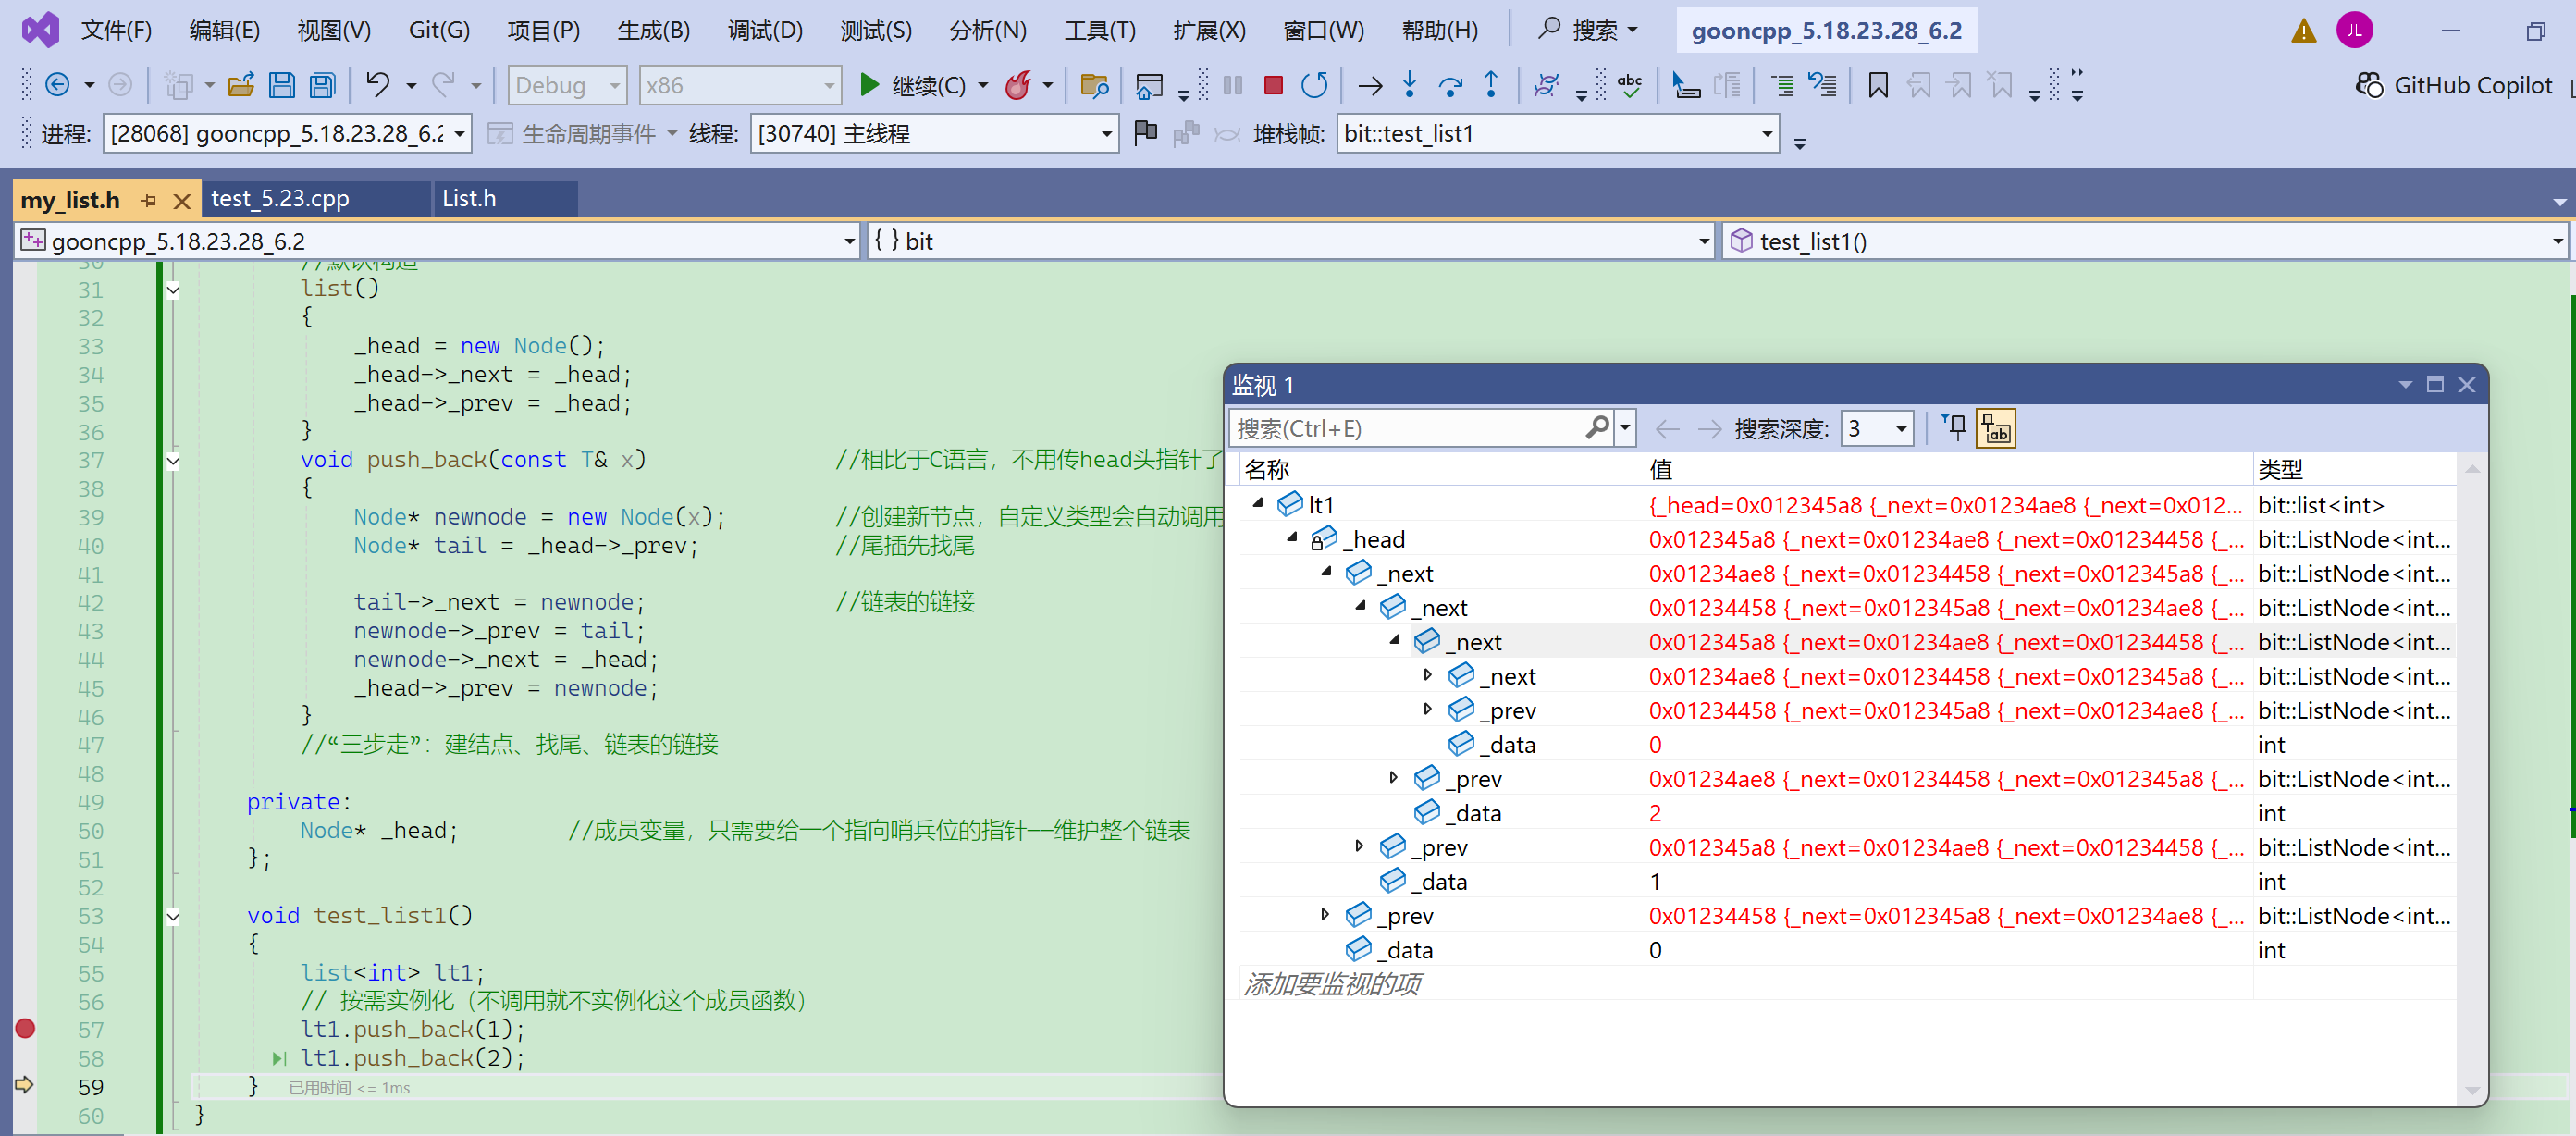Switch to the test_5.23.cpp tab
The height and width of the screenshot is (1136, 2576).
tap(280, 199)
